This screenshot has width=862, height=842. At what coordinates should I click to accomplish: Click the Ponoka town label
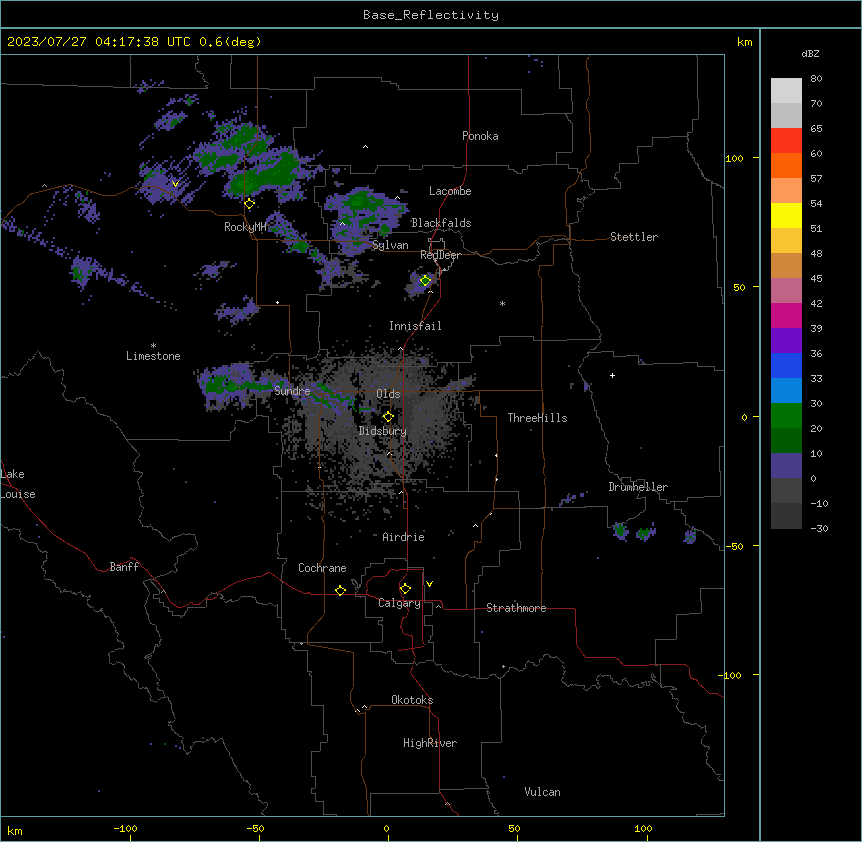[480, 136]
